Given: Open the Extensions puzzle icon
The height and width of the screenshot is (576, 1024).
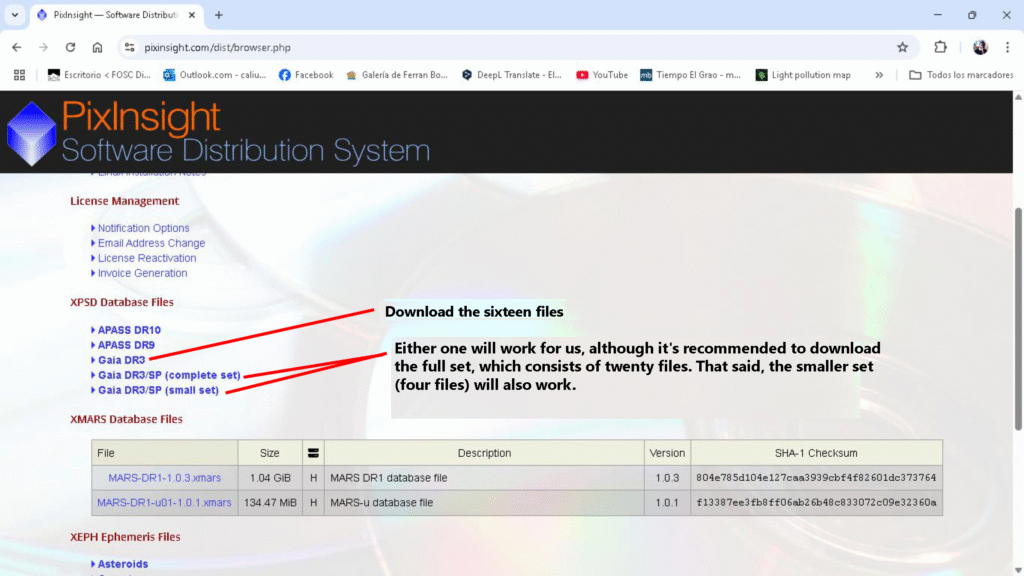Looking at the screenshot, I should pos(940,47).
